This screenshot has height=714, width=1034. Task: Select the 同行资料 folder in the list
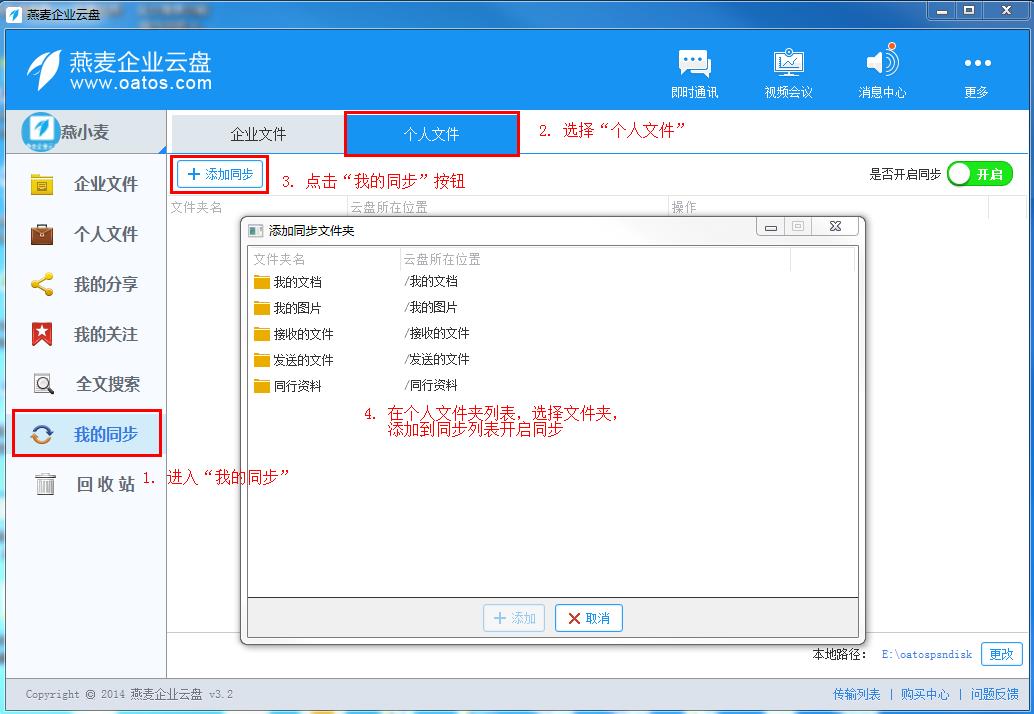[297, 386]
